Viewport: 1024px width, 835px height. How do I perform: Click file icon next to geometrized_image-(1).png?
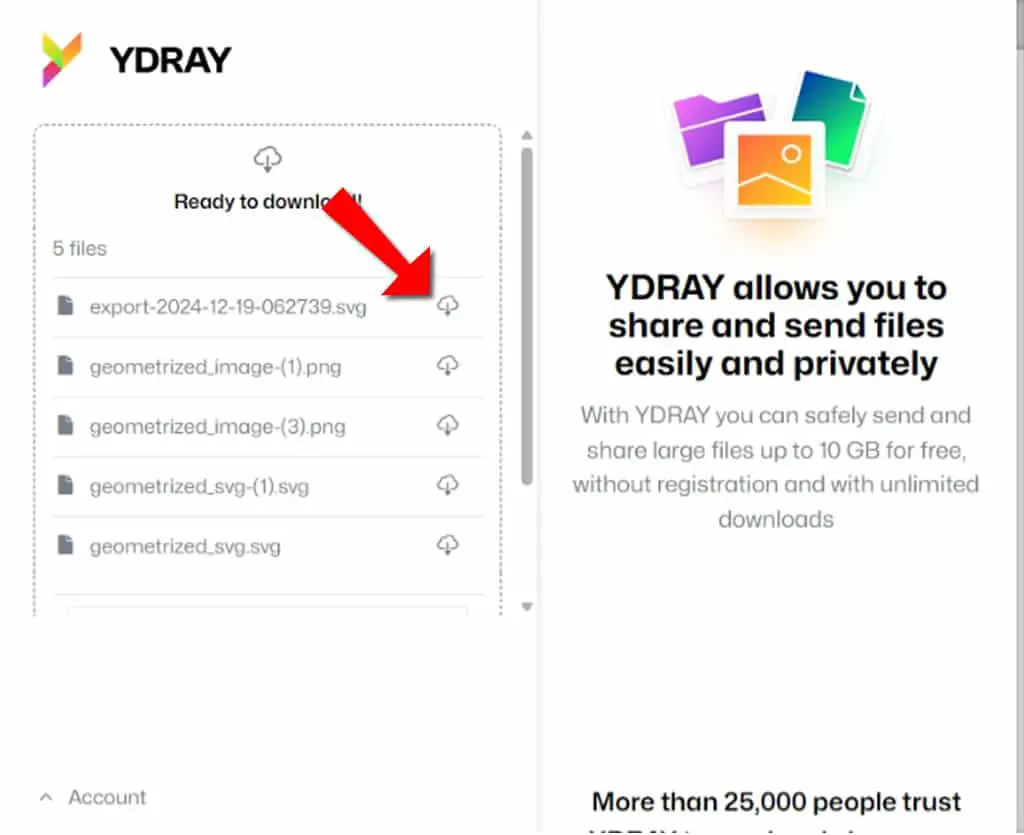(65, 365)
